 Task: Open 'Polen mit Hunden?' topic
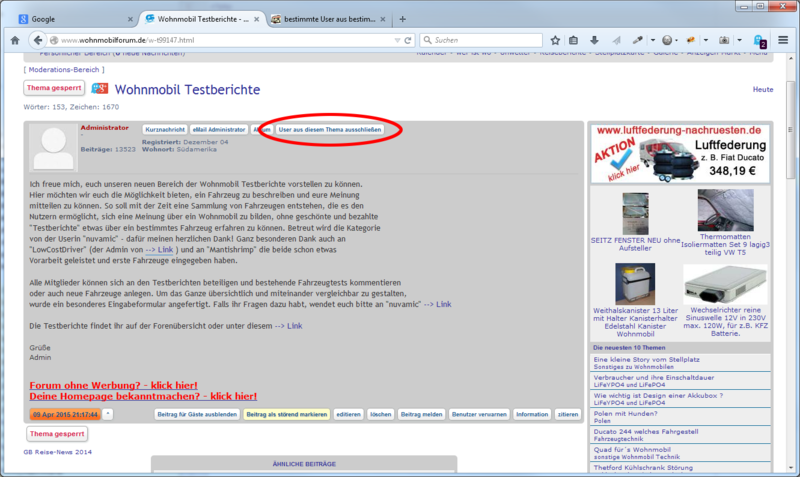[626, 414]
